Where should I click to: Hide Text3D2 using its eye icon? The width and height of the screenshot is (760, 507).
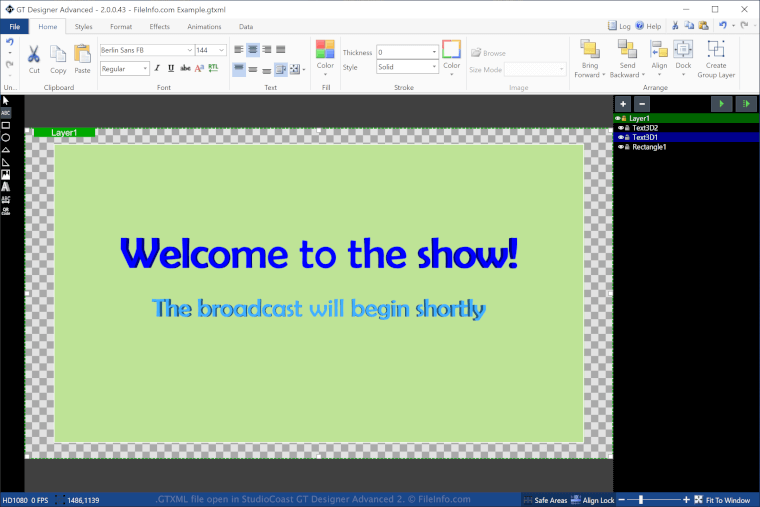click(x=620, y=128)
